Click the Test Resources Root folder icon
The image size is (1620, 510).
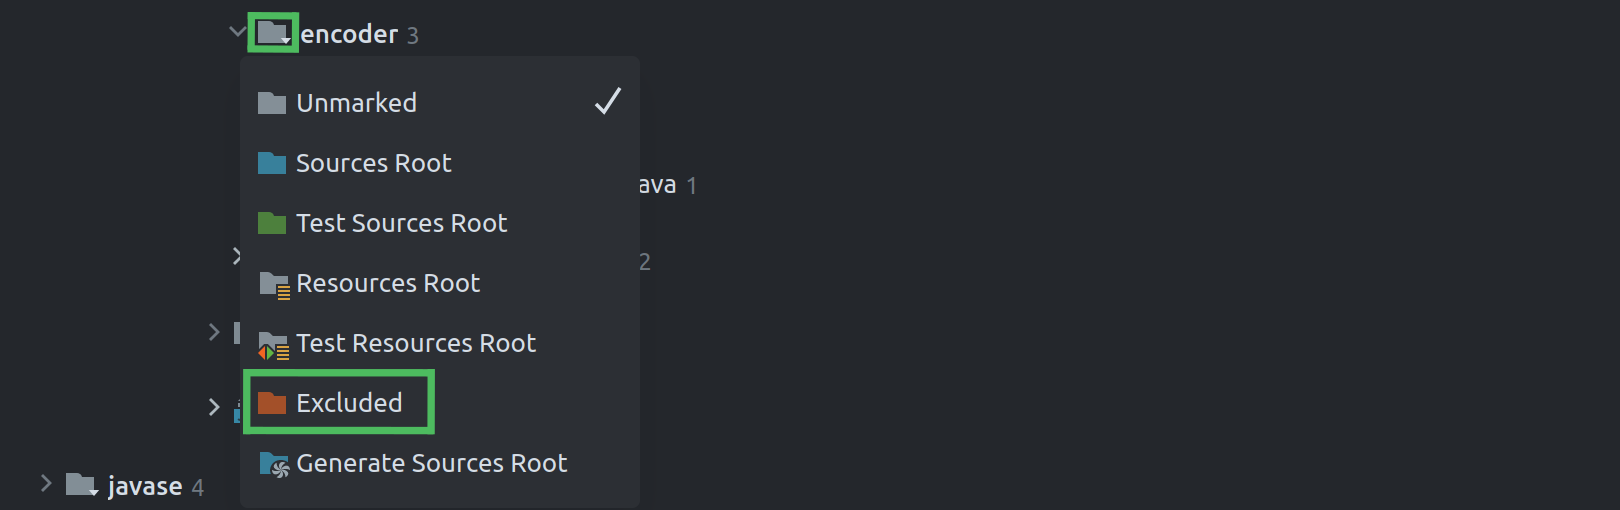click(x=273, y=345)
